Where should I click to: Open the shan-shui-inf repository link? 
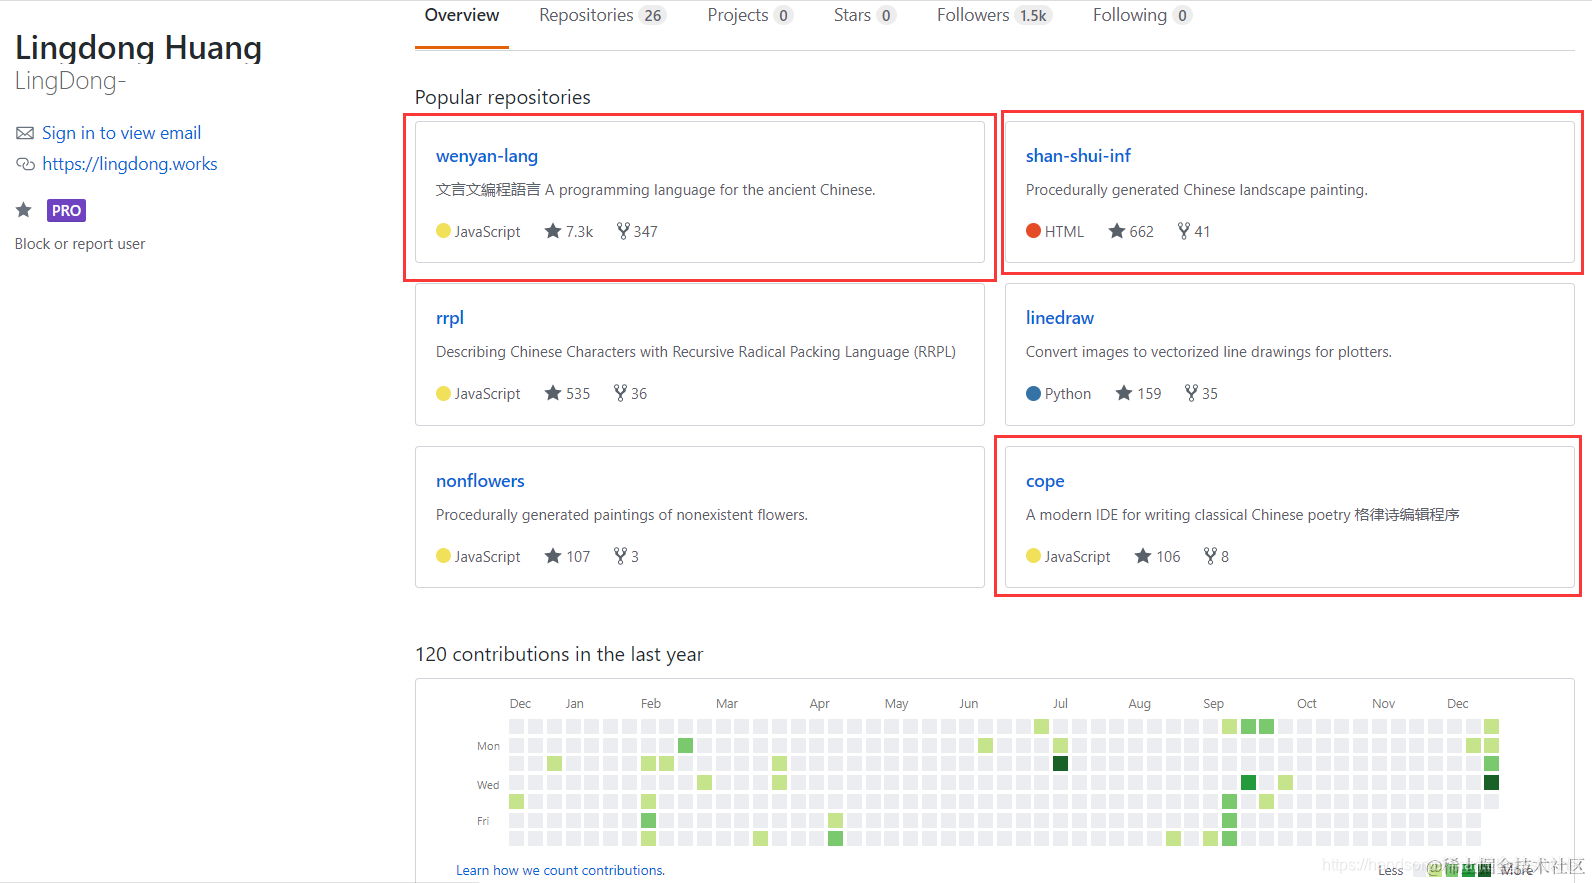pos(1078,156)
